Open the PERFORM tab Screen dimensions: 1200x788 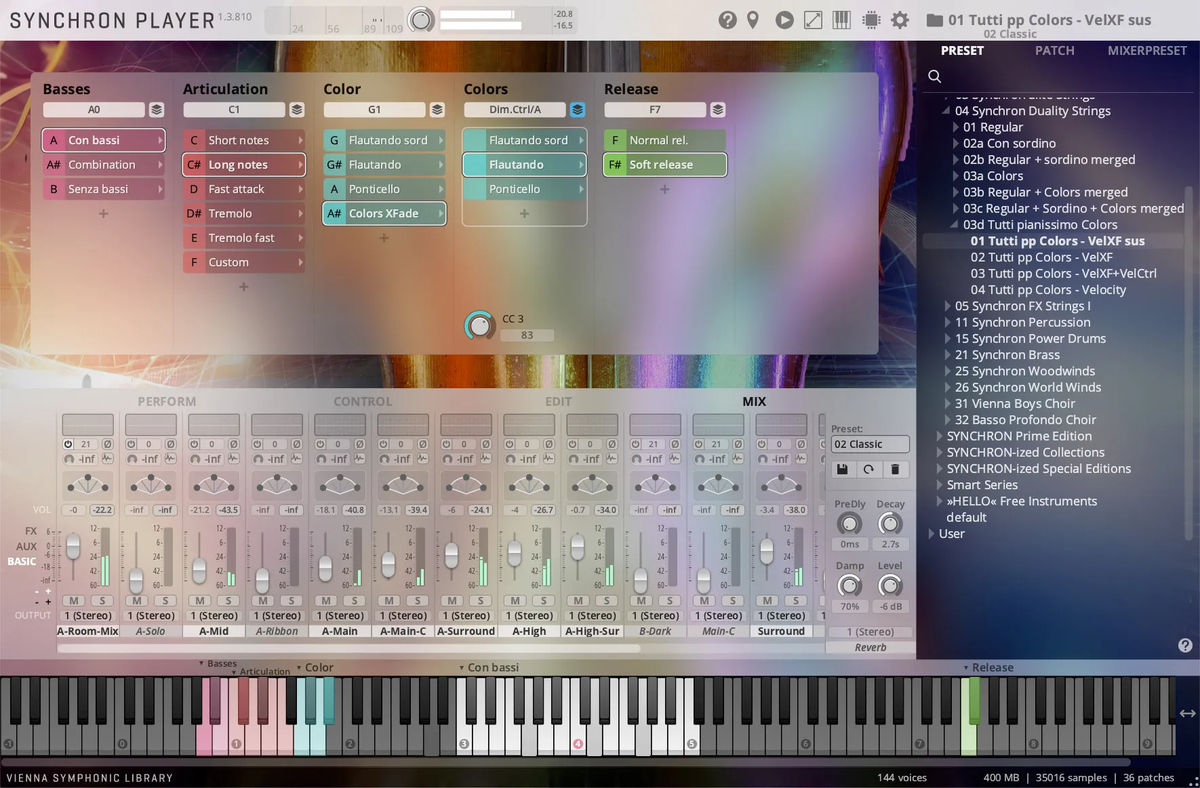pyautogui.click(x=167, y=402)
